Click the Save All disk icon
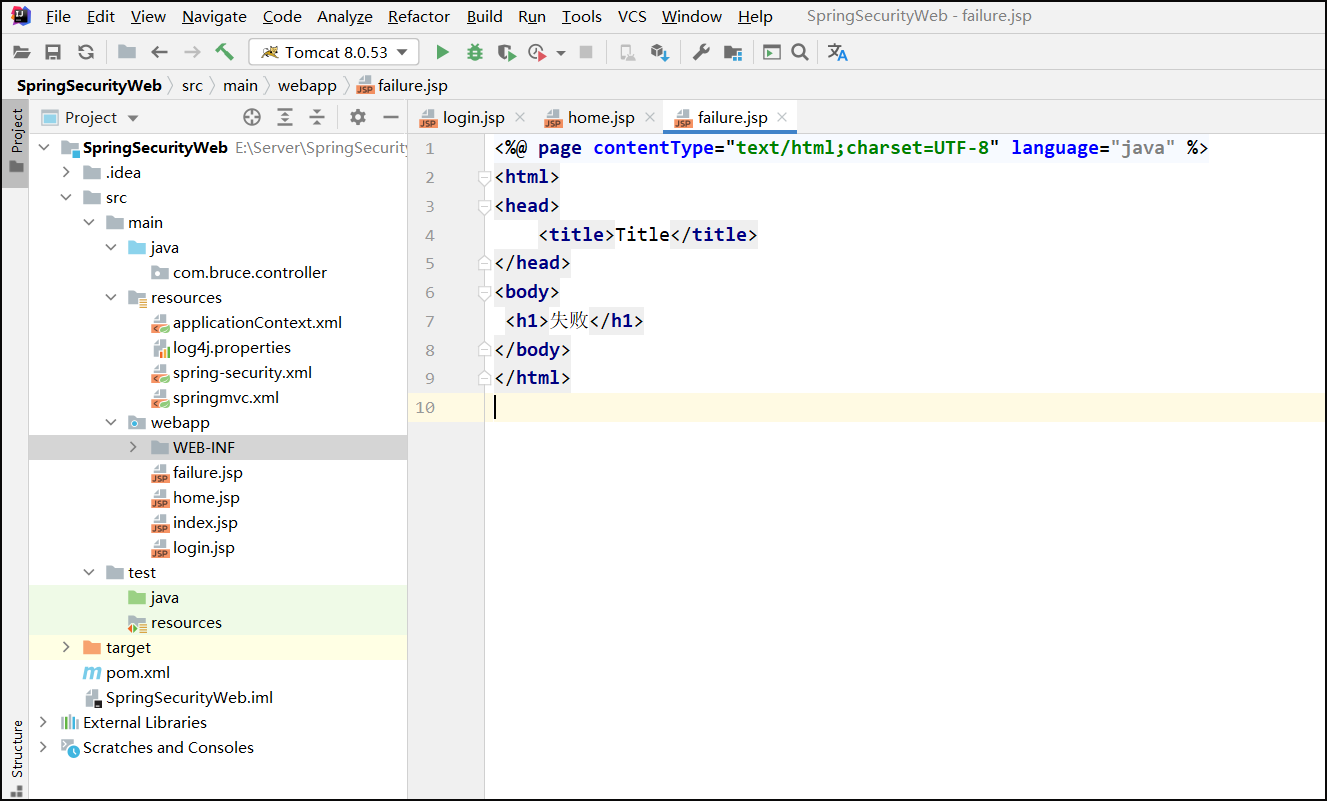 tap(53, 52)
